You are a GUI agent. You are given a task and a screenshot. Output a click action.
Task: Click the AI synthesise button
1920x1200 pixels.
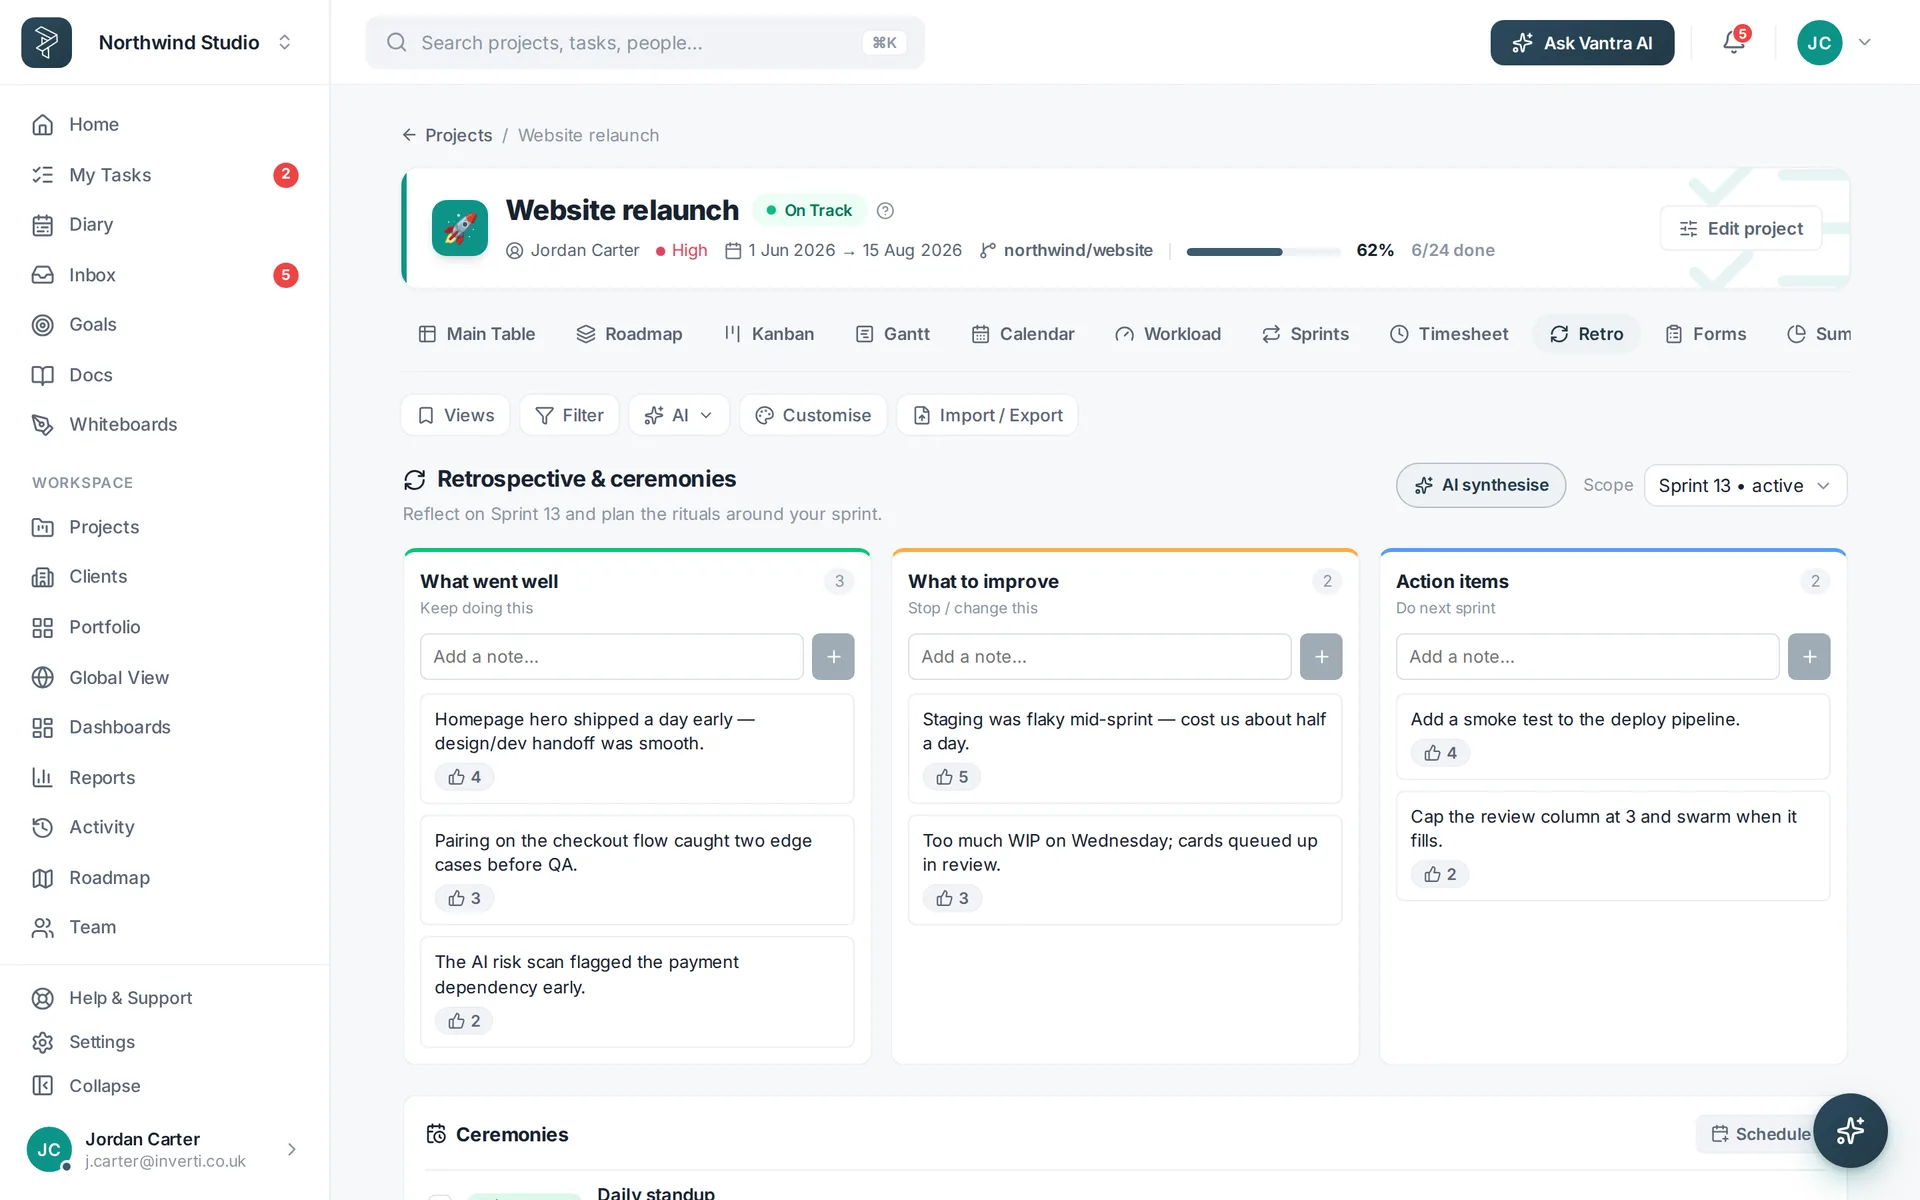point(1481,485)
